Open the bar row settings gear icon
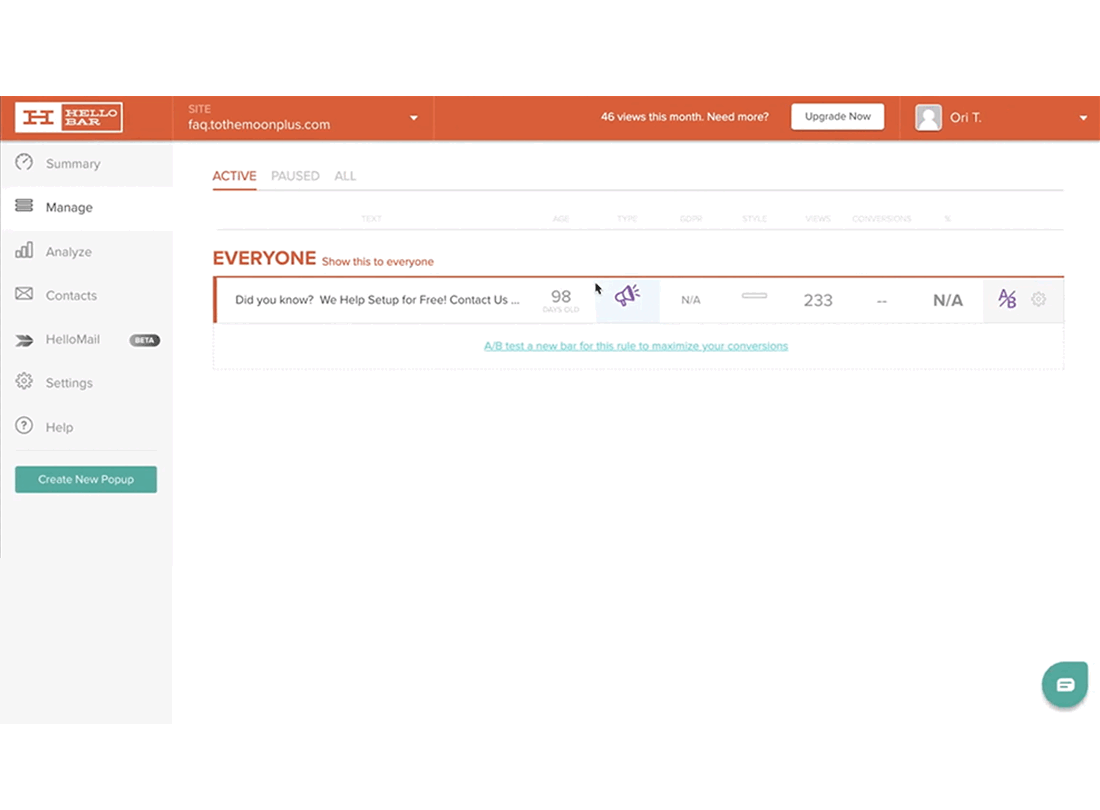Image resolution: width=1100 pixels, height=810 pixels. (1038, 299)
